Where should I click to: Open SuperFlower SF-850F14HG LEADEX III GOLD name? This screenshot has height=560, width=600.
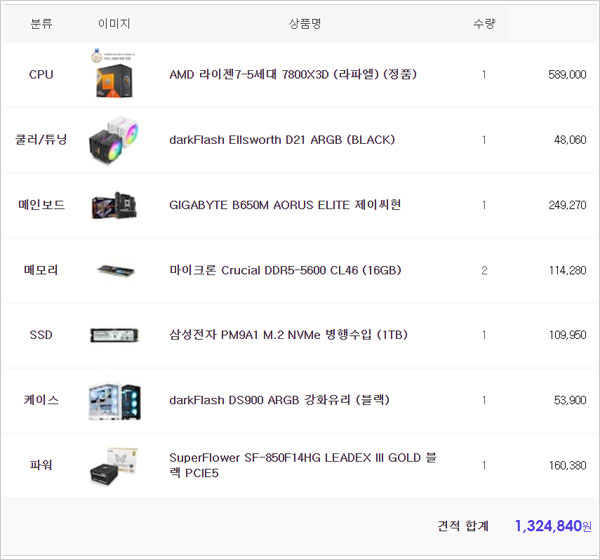pos(303,465)
